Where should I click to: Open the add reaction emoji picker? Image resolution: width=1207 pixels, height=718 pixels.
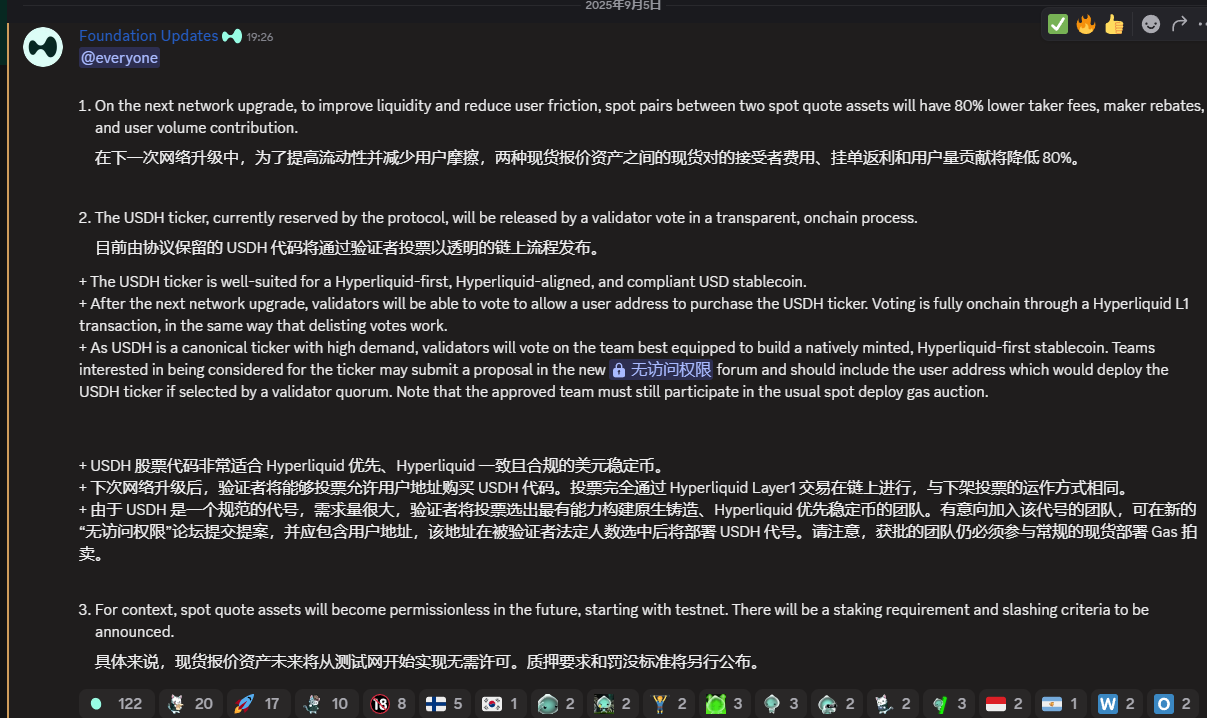pos(1151,24)
